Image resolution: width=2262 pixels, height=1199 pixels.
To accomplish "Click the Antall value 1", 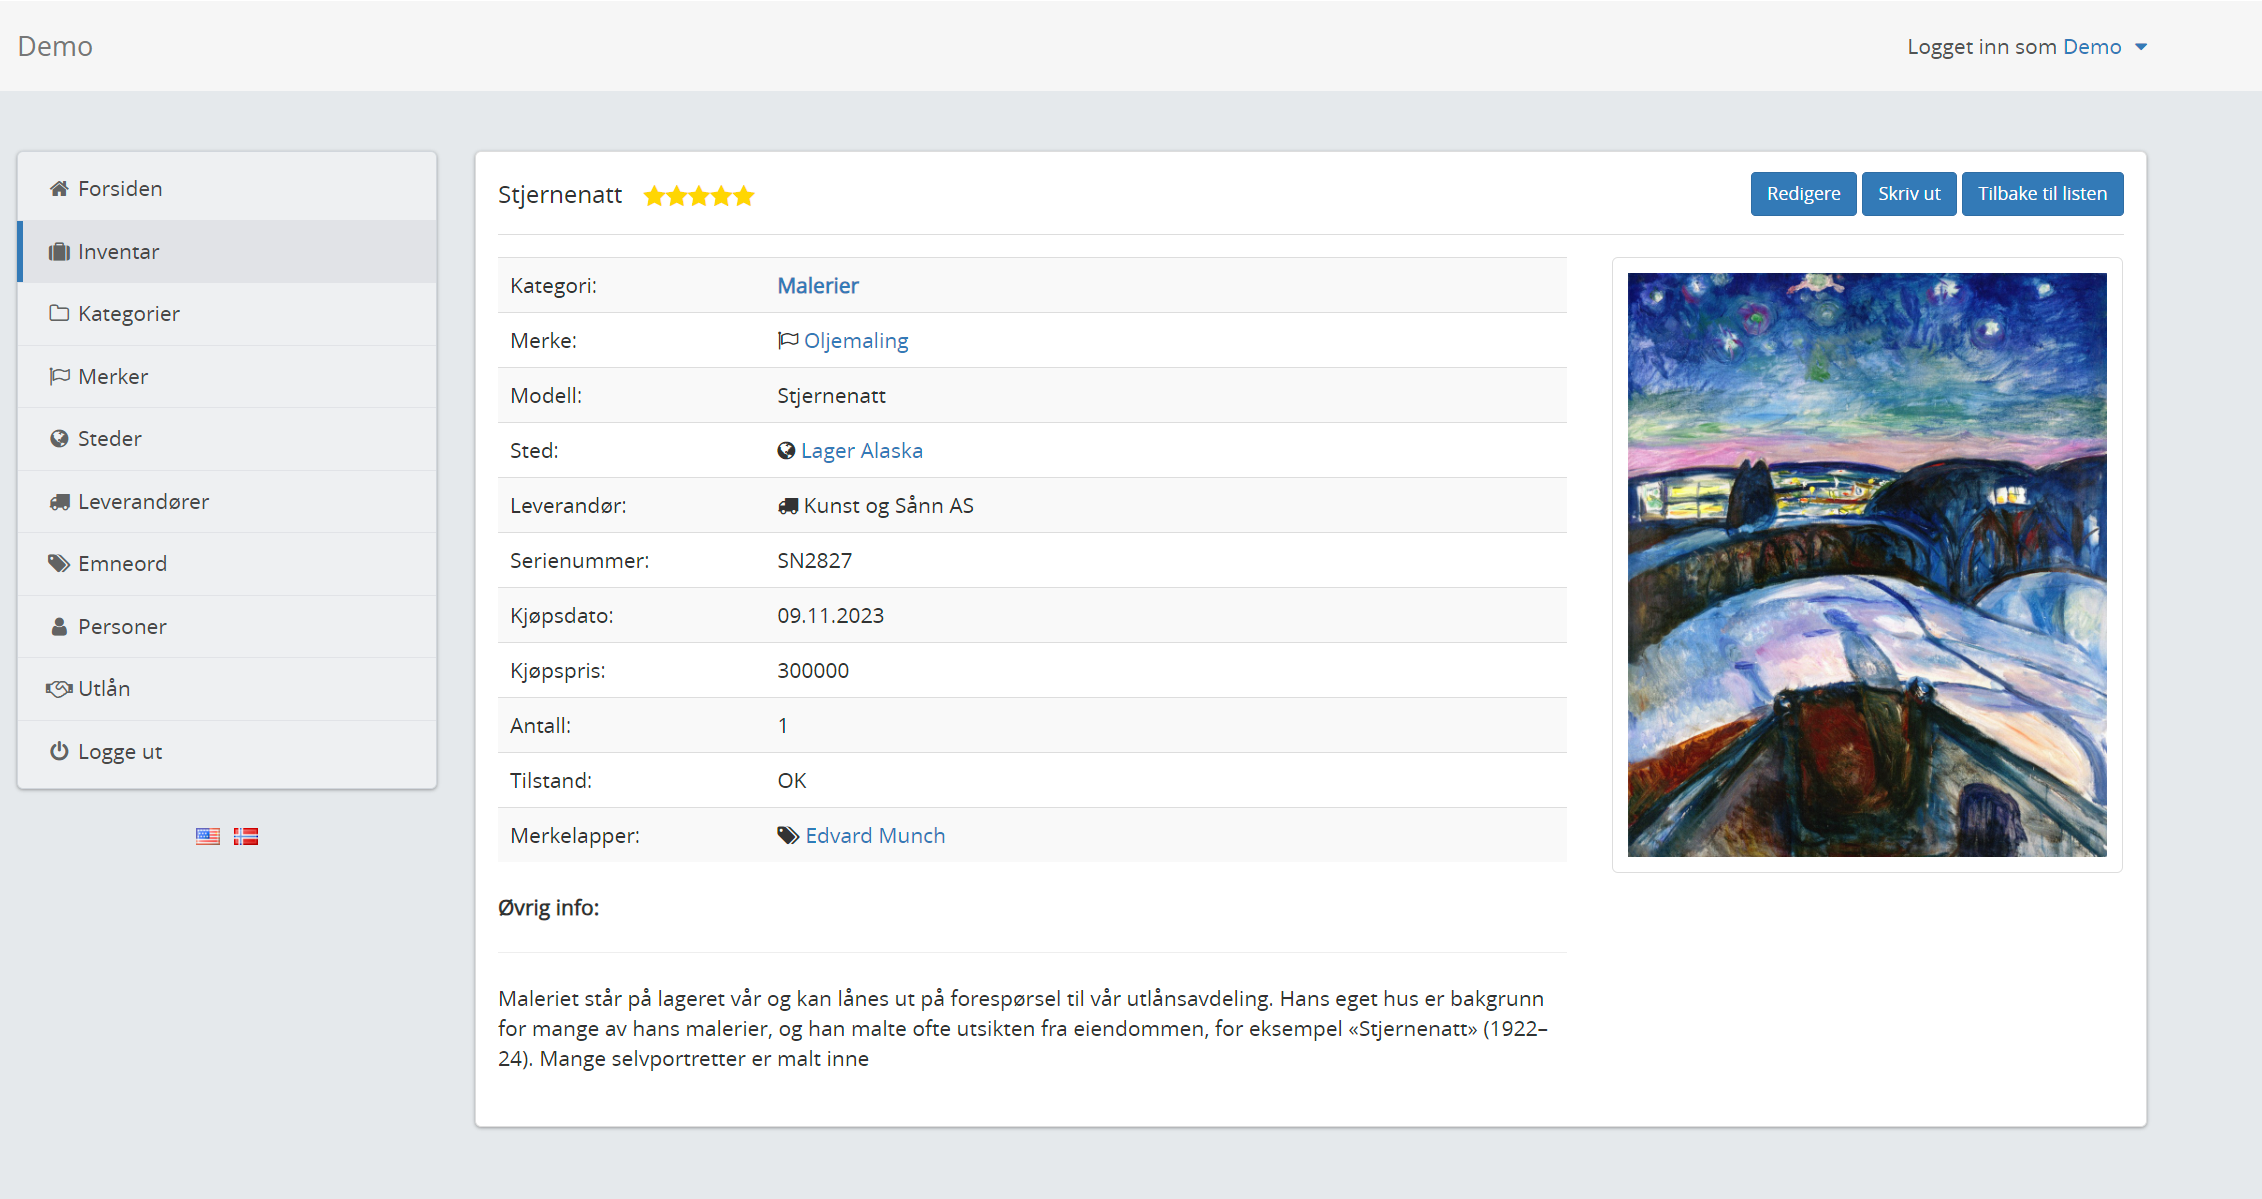I will pyautogui.click(x=783, y=726).
